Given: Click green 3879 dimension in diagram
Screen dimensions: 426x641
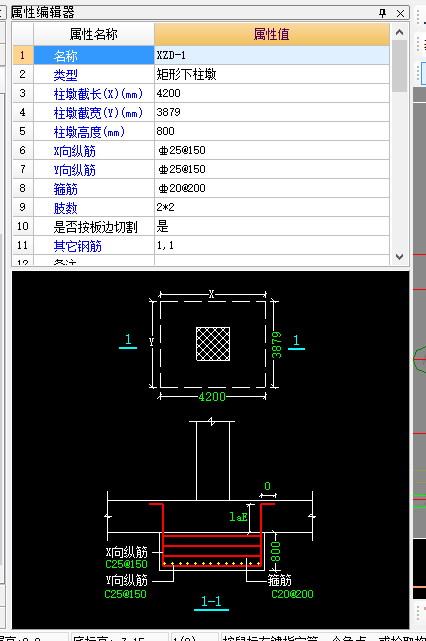Looking at the screenshot, I should tap(277, 345).
